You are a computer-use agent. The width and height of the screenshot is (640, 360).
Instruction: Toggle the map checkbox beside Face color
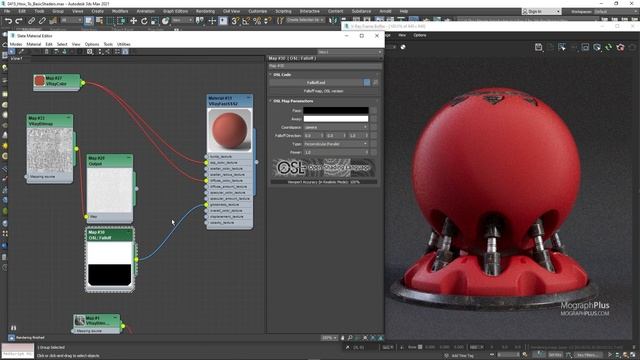(x=373, y=111)
